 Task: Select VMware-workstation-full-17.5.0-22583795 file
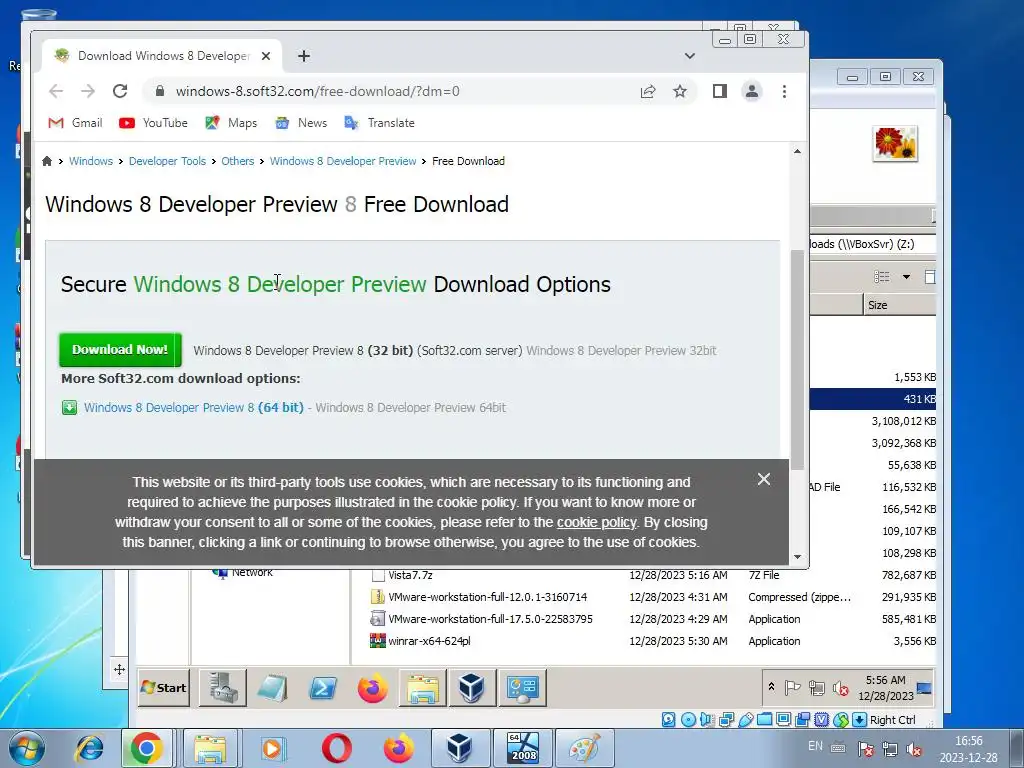pos(490,619)
